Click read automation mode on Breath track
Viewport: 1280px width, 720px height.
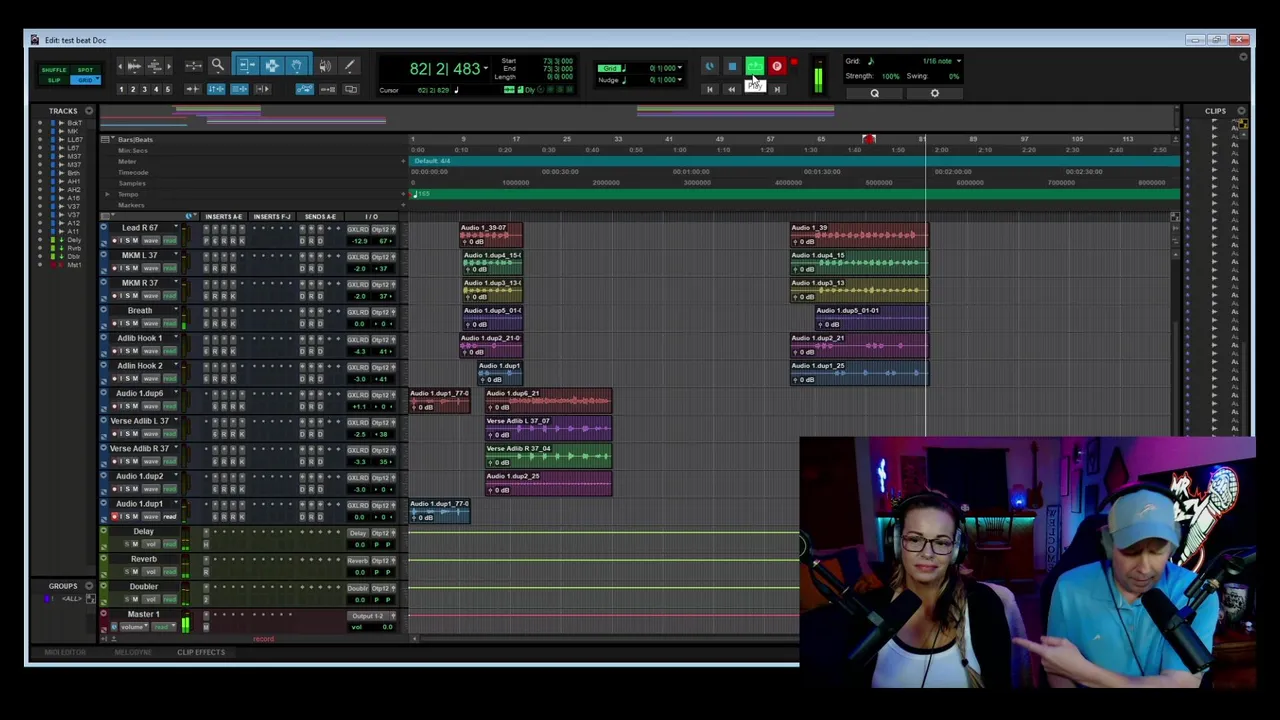click(170, 323)
